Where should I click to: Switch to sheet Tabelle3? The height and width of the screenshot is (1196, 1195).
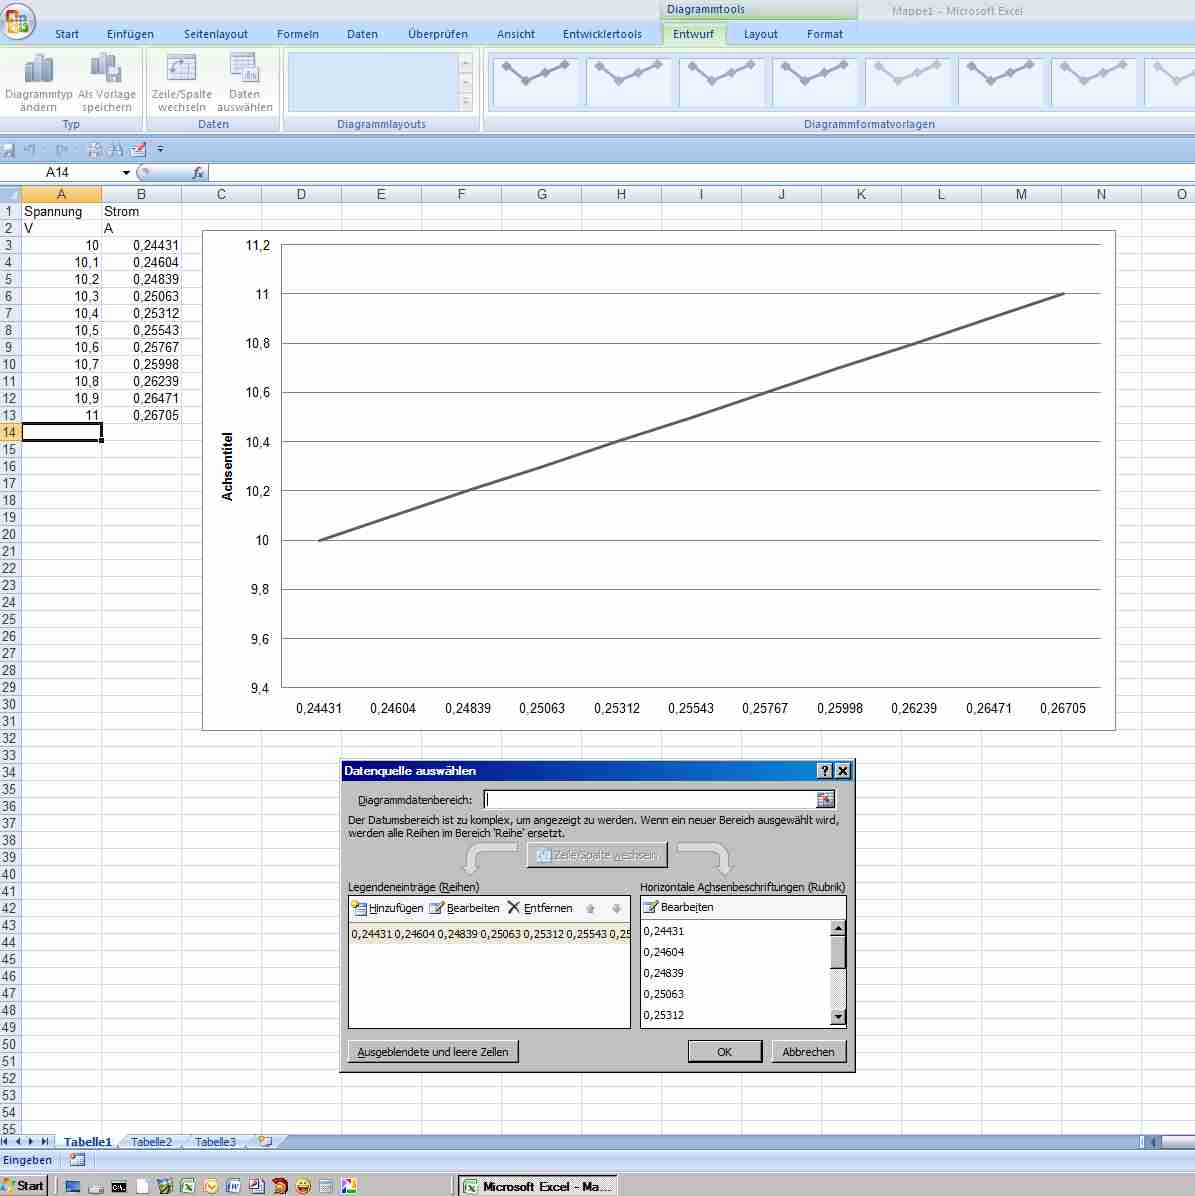pyautogui.click(x=215, y=1142)
